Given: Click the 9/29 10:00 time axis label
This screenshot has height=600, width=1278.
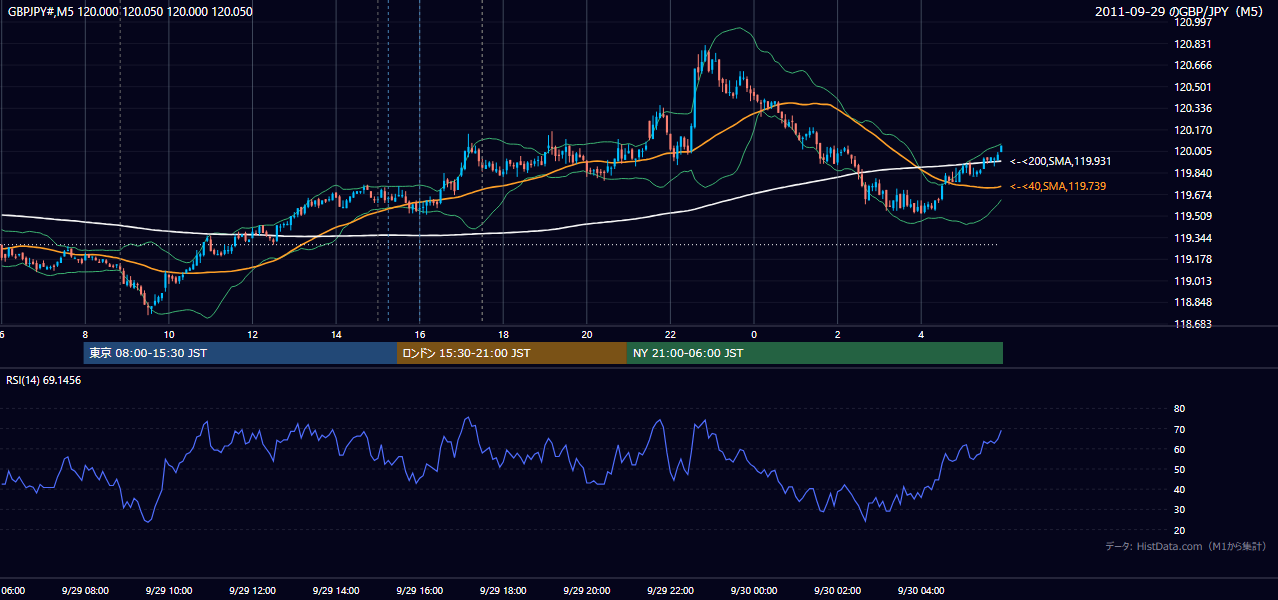Looking at the screenshot, I should coord(168,591).
